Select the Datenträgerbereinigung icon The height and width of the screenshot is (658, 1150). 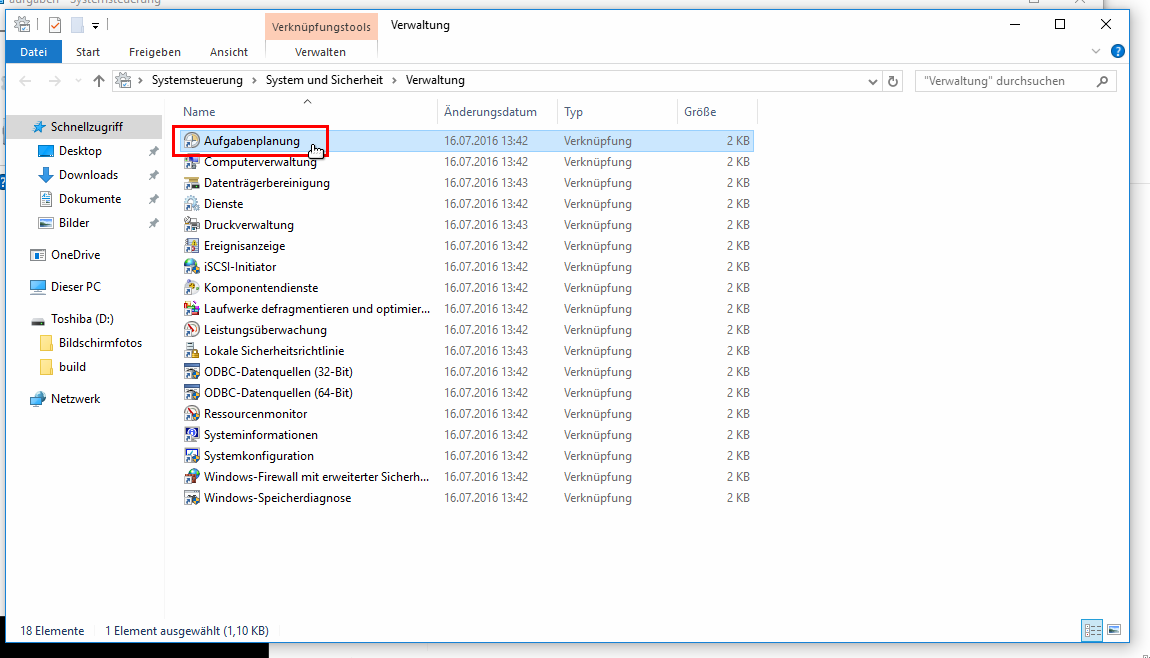(x=191, y=183)
